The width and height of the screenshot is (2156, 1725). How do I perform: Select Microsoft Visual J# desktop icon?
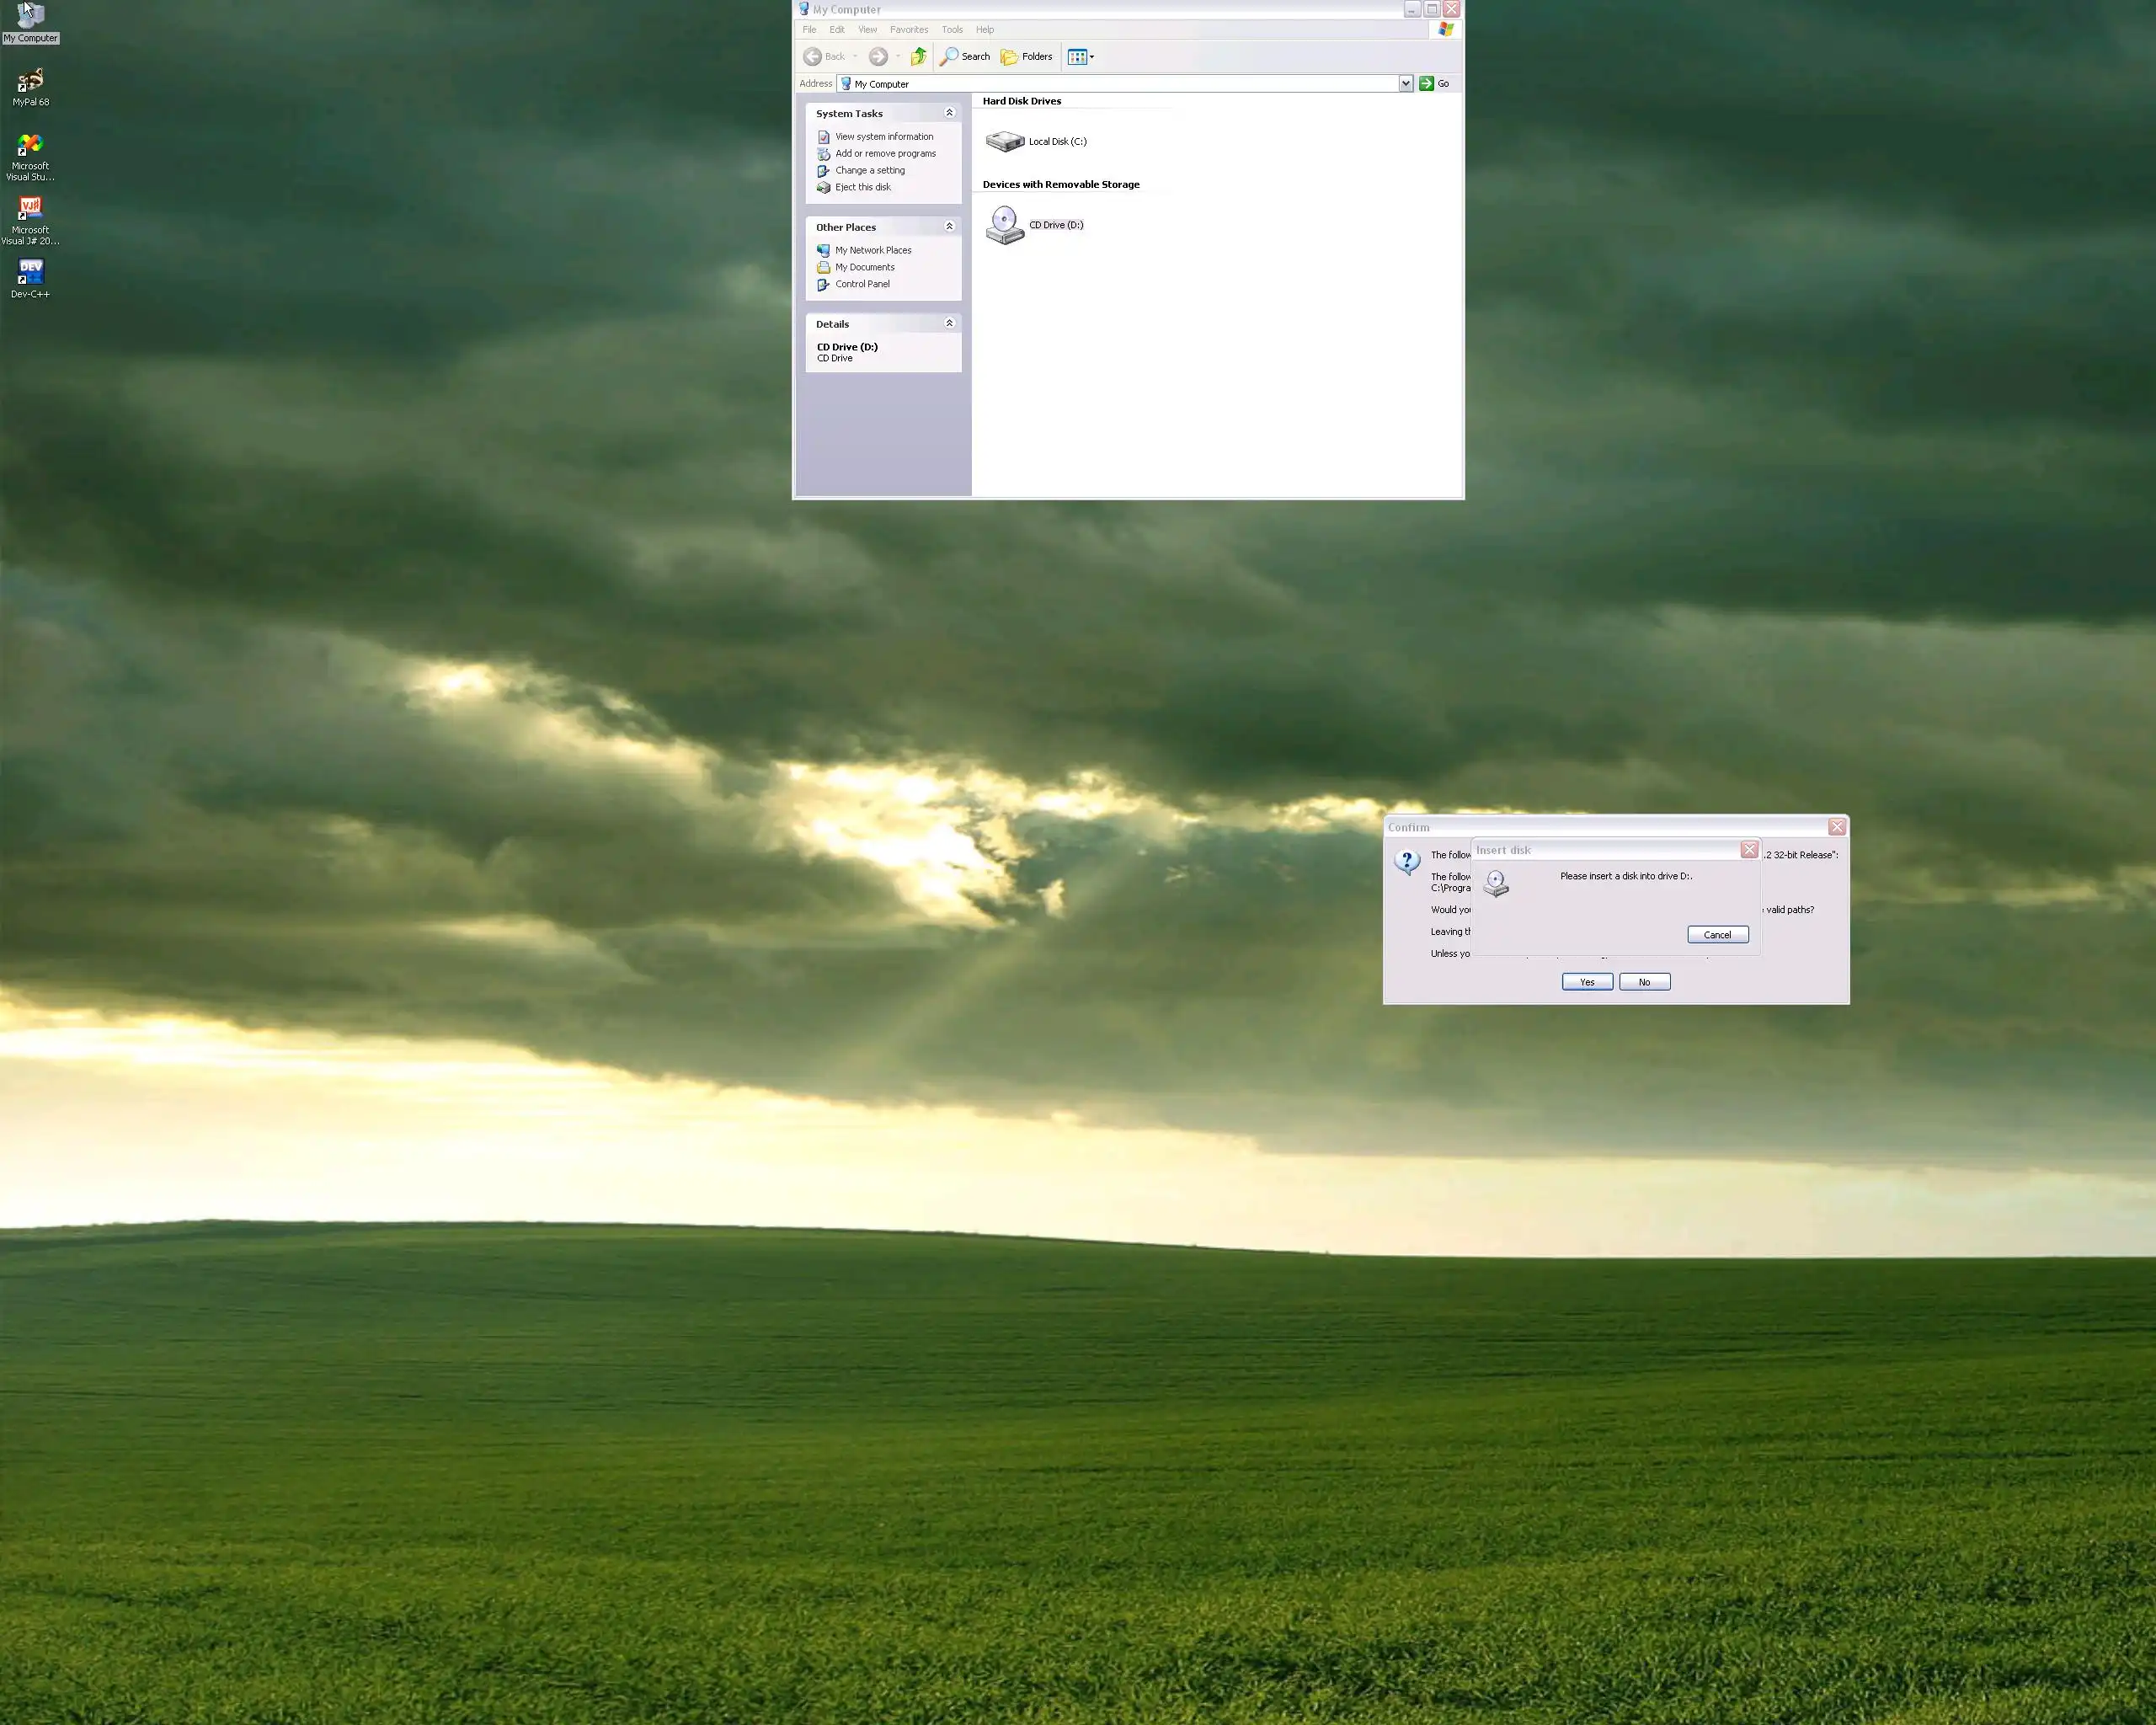30,210
